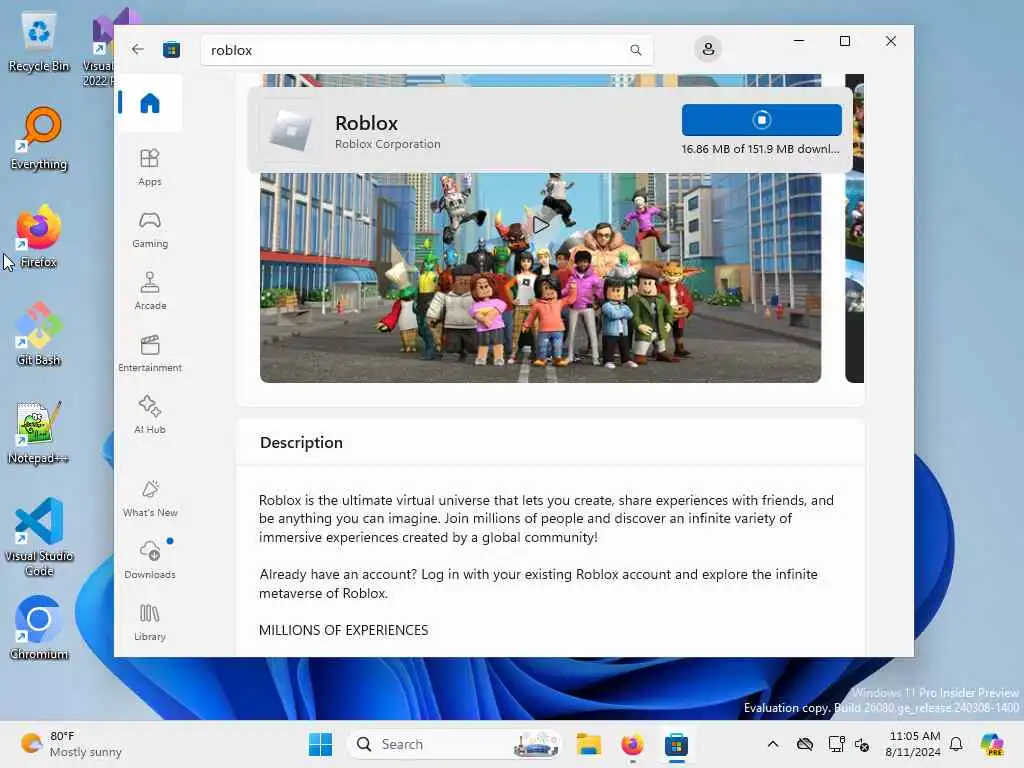Open AI Hub in sidebar
1024x768 pixels.
(150, 415)
